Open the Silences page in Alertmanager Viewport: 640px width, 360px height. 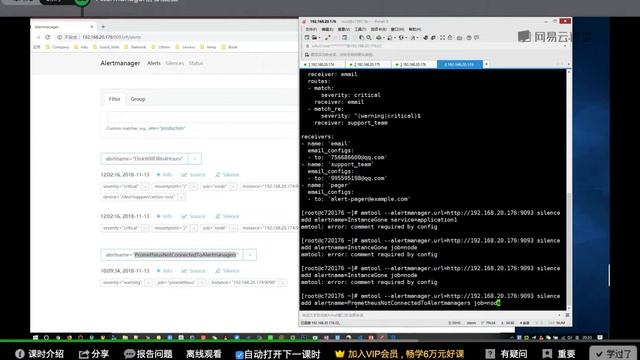point(175,63)
